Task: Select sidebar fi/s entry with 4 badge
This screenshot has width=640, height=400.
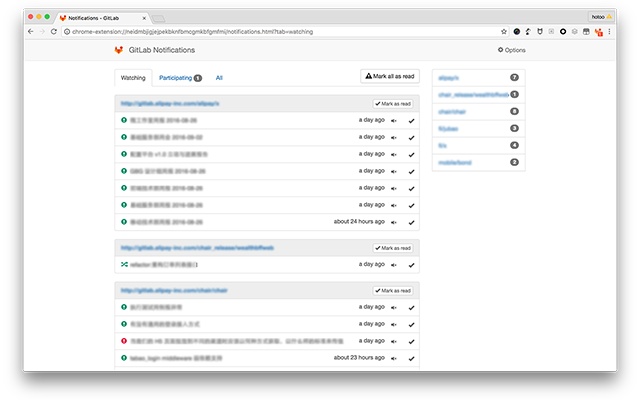Action: (478, 145)
